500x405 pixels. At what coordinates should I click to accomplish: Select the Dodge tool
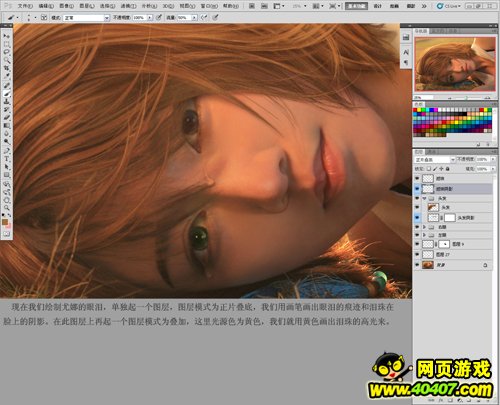pyautogui.click(x=6, y=142)
